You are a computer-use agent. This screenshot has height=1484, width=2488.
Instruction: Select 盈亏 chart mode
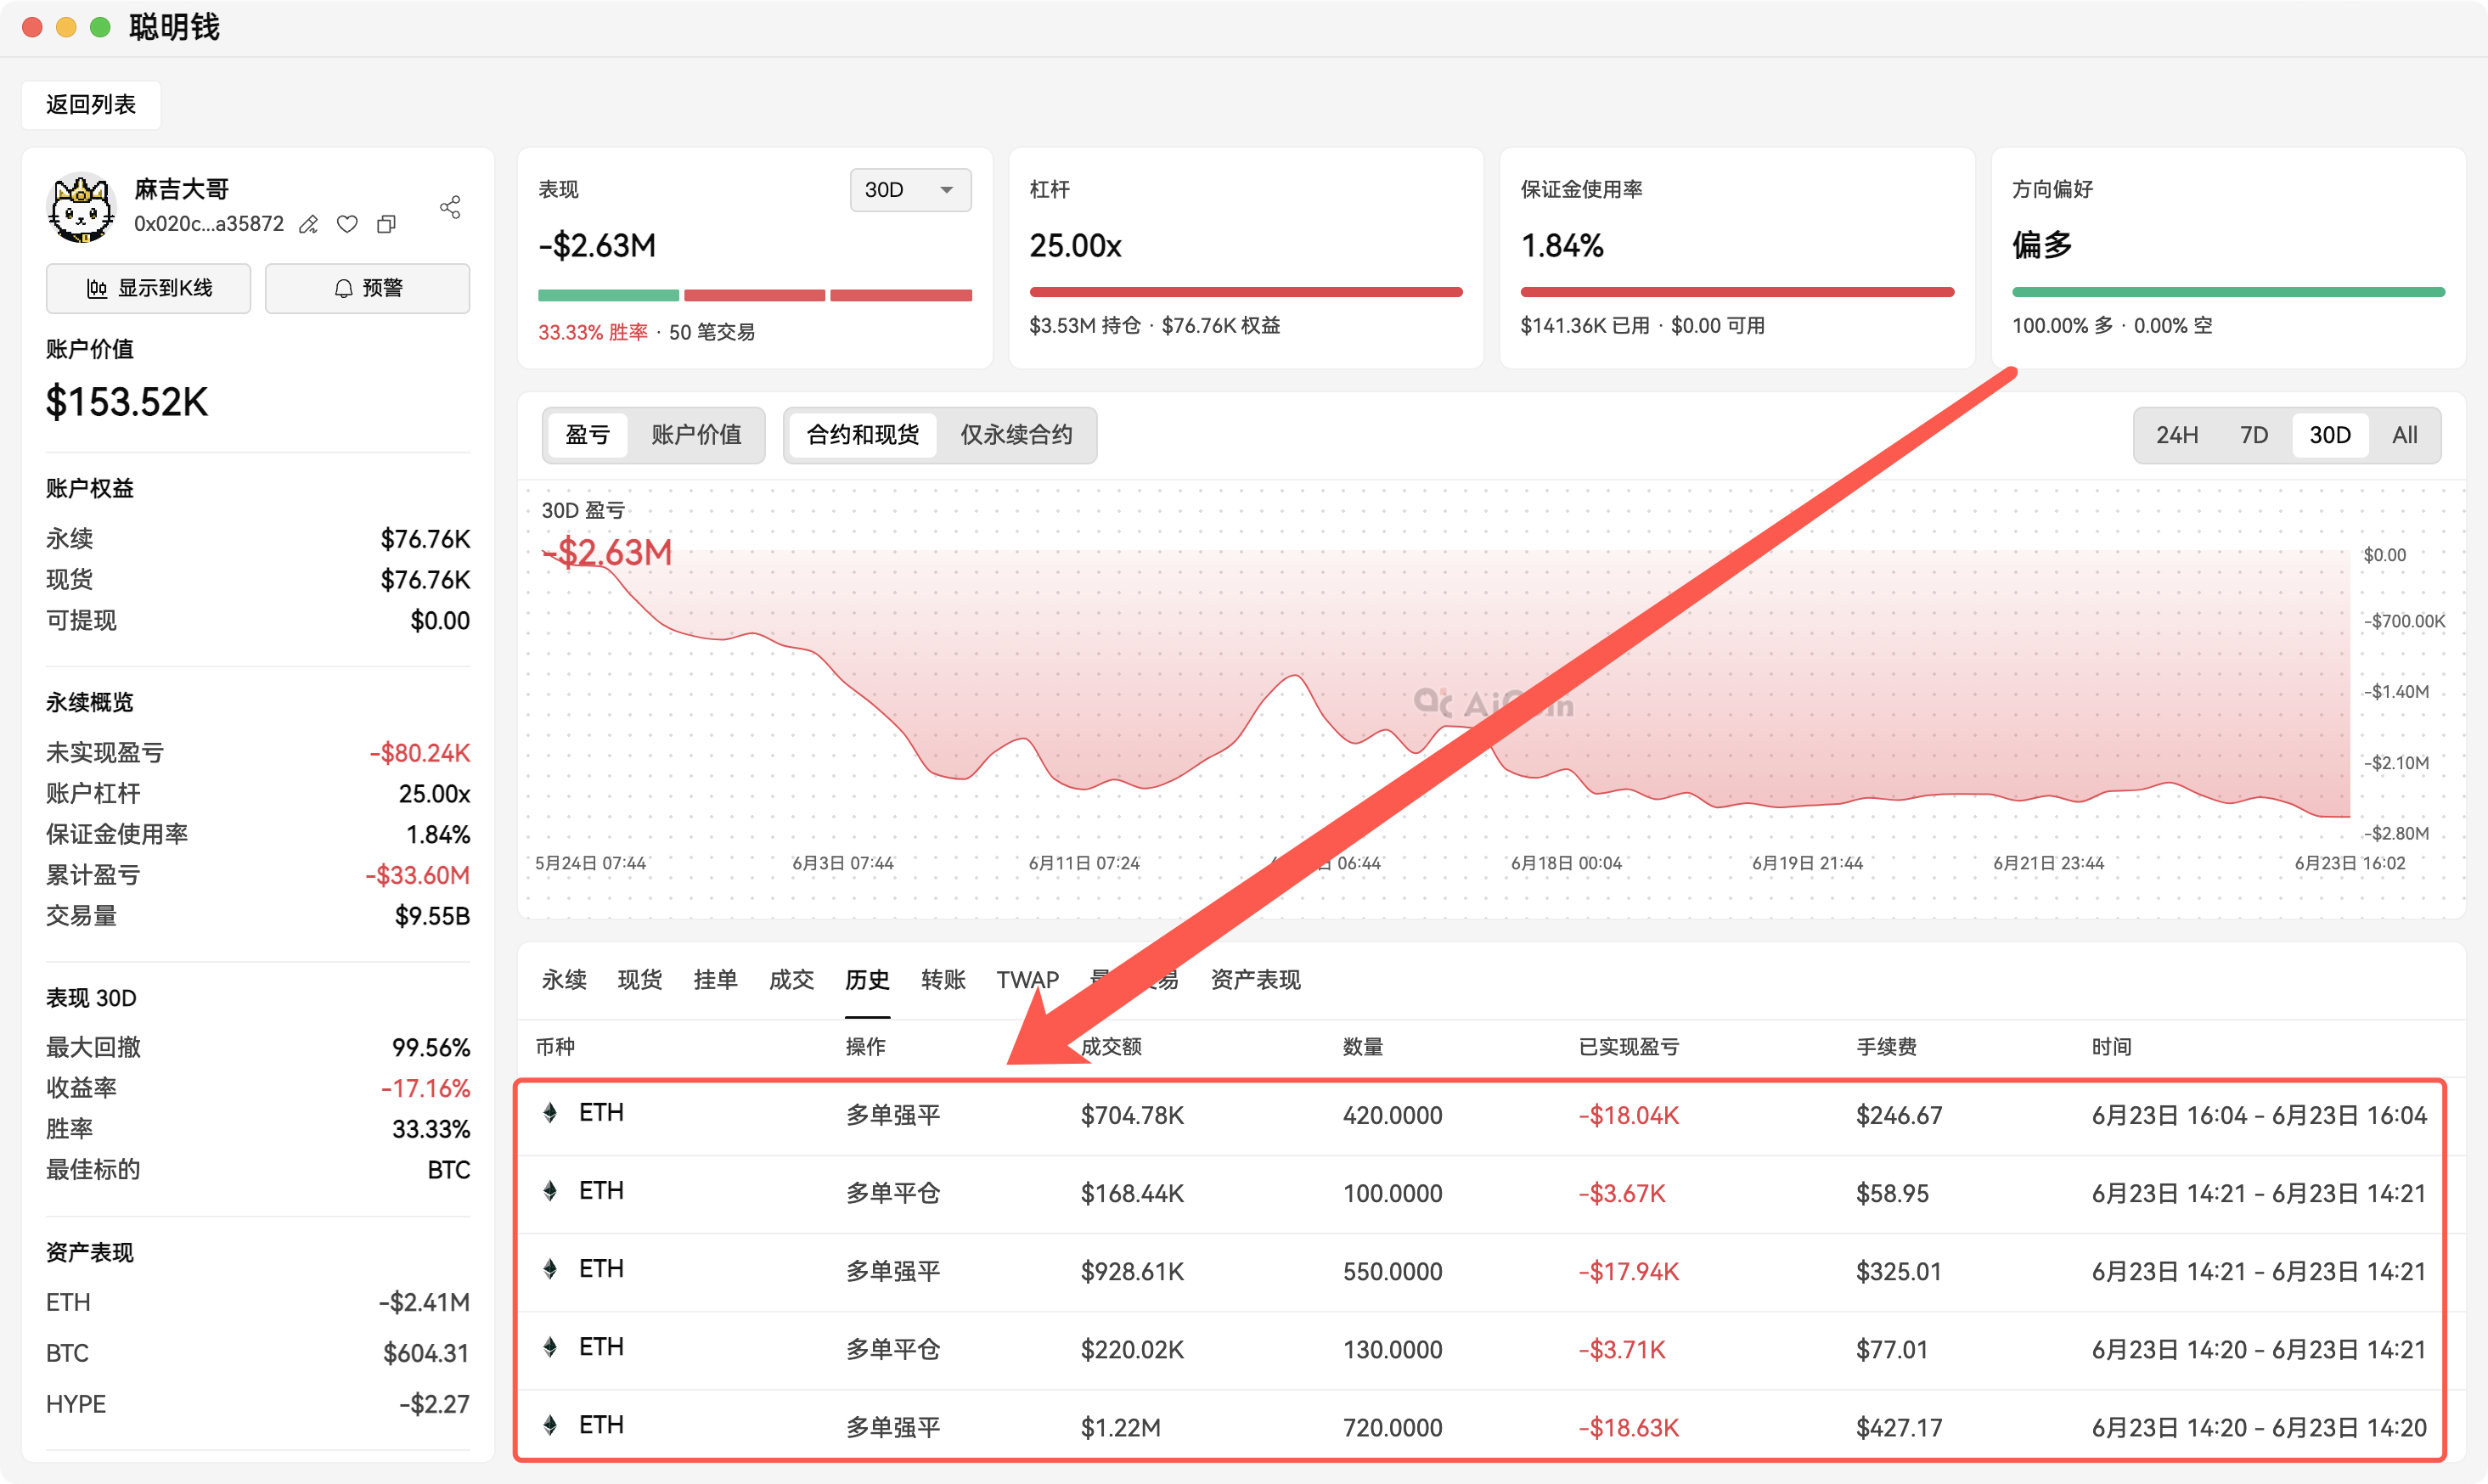tap(587, 435)
